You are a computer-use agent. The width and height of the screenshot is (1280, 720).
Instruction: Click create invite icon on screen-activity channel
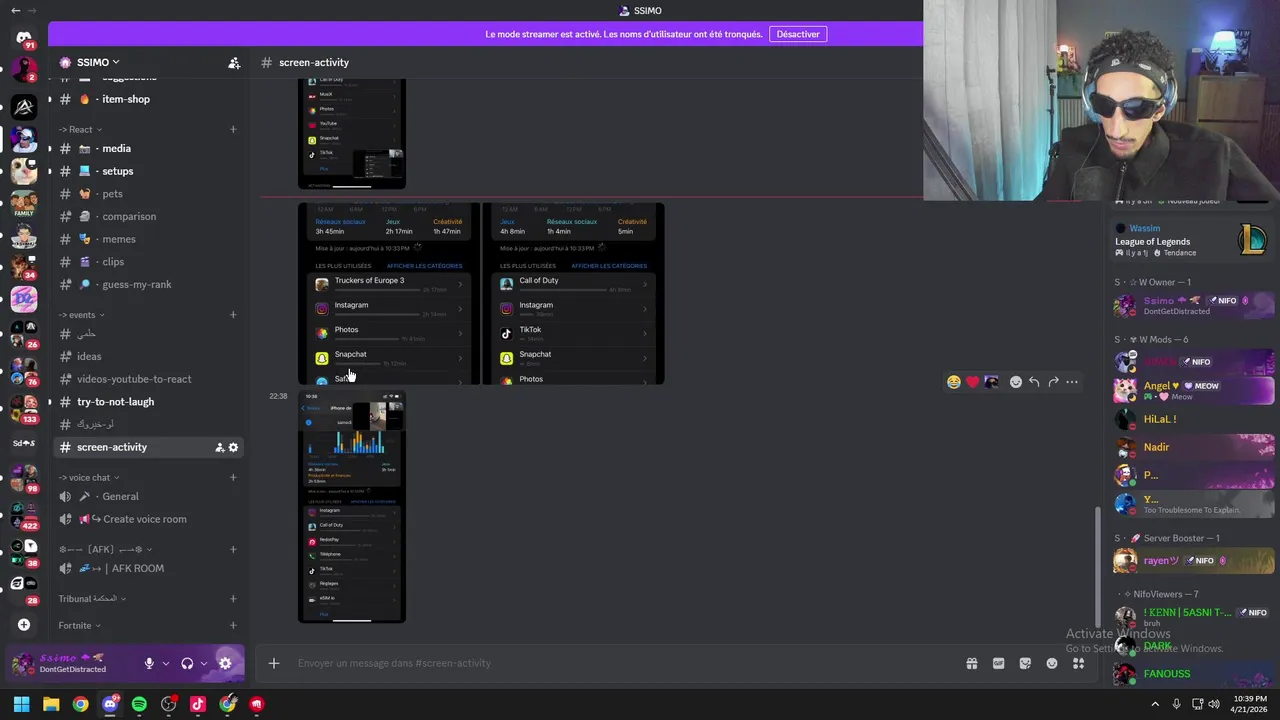tap(219, 447)
